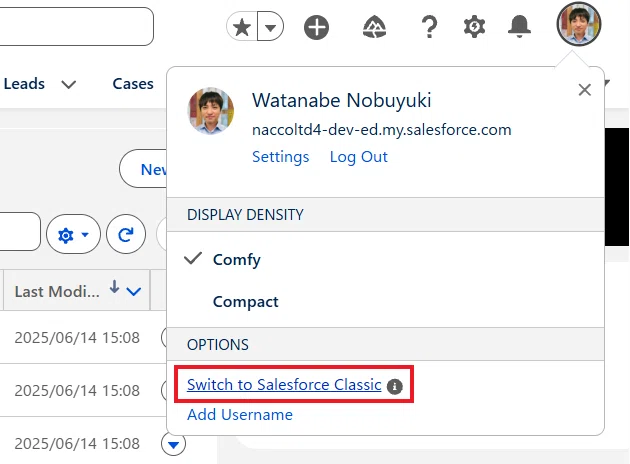Click Switch to Salesforce Classic
The image size is (630, 464).
coord(284,384)
